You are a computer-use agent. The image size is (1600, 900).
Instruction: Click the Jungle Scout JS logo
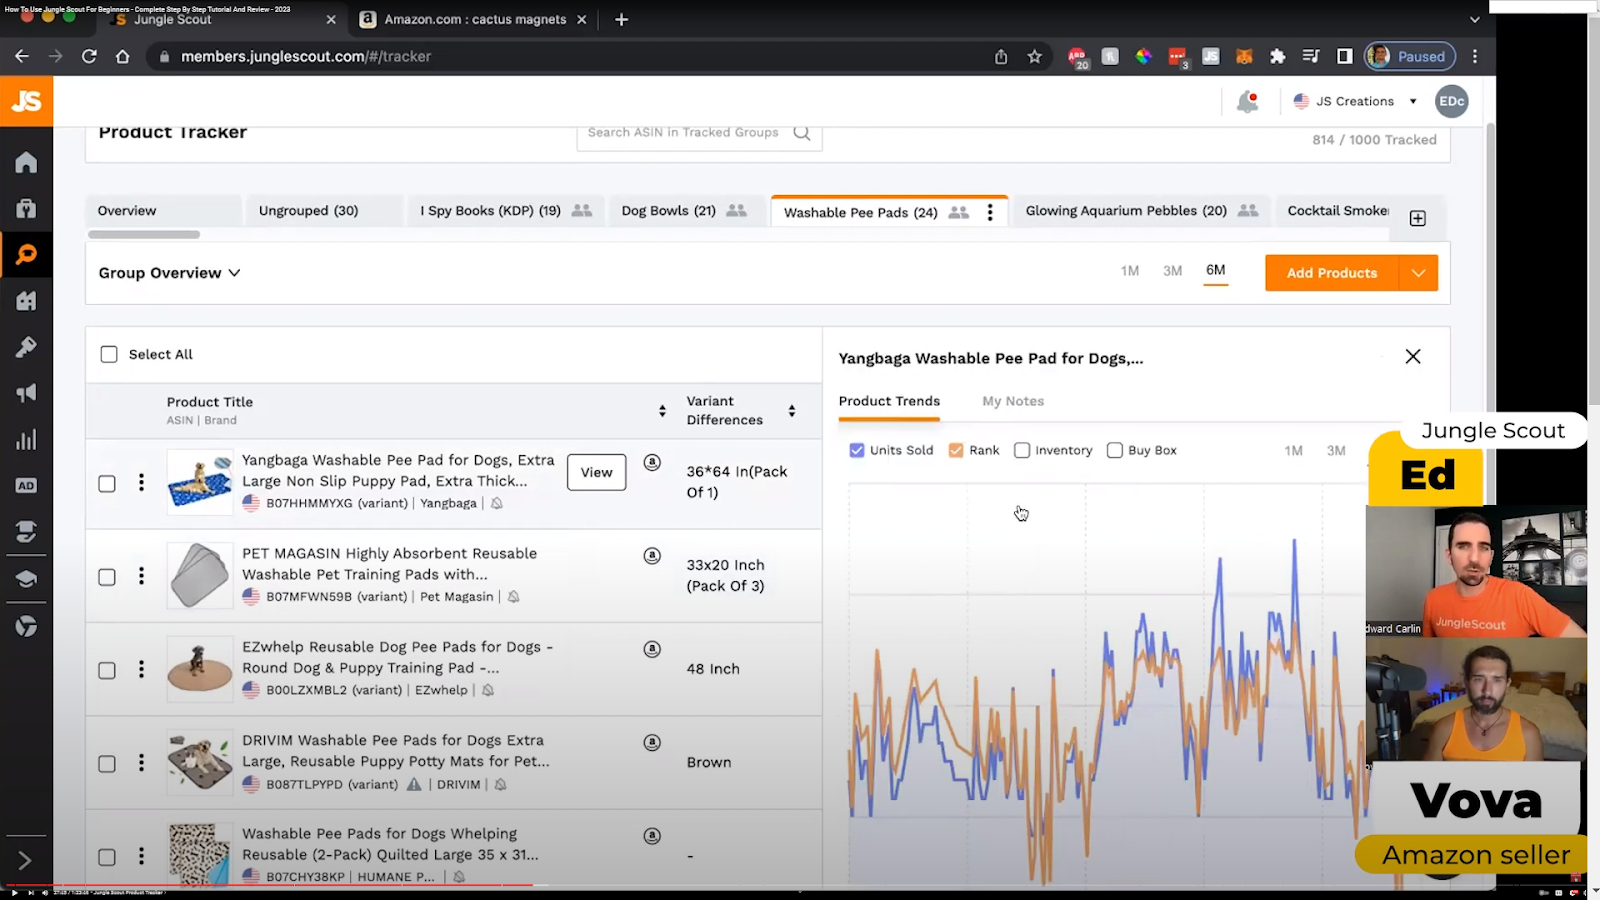pyautogui.click(x=26, y=101)
